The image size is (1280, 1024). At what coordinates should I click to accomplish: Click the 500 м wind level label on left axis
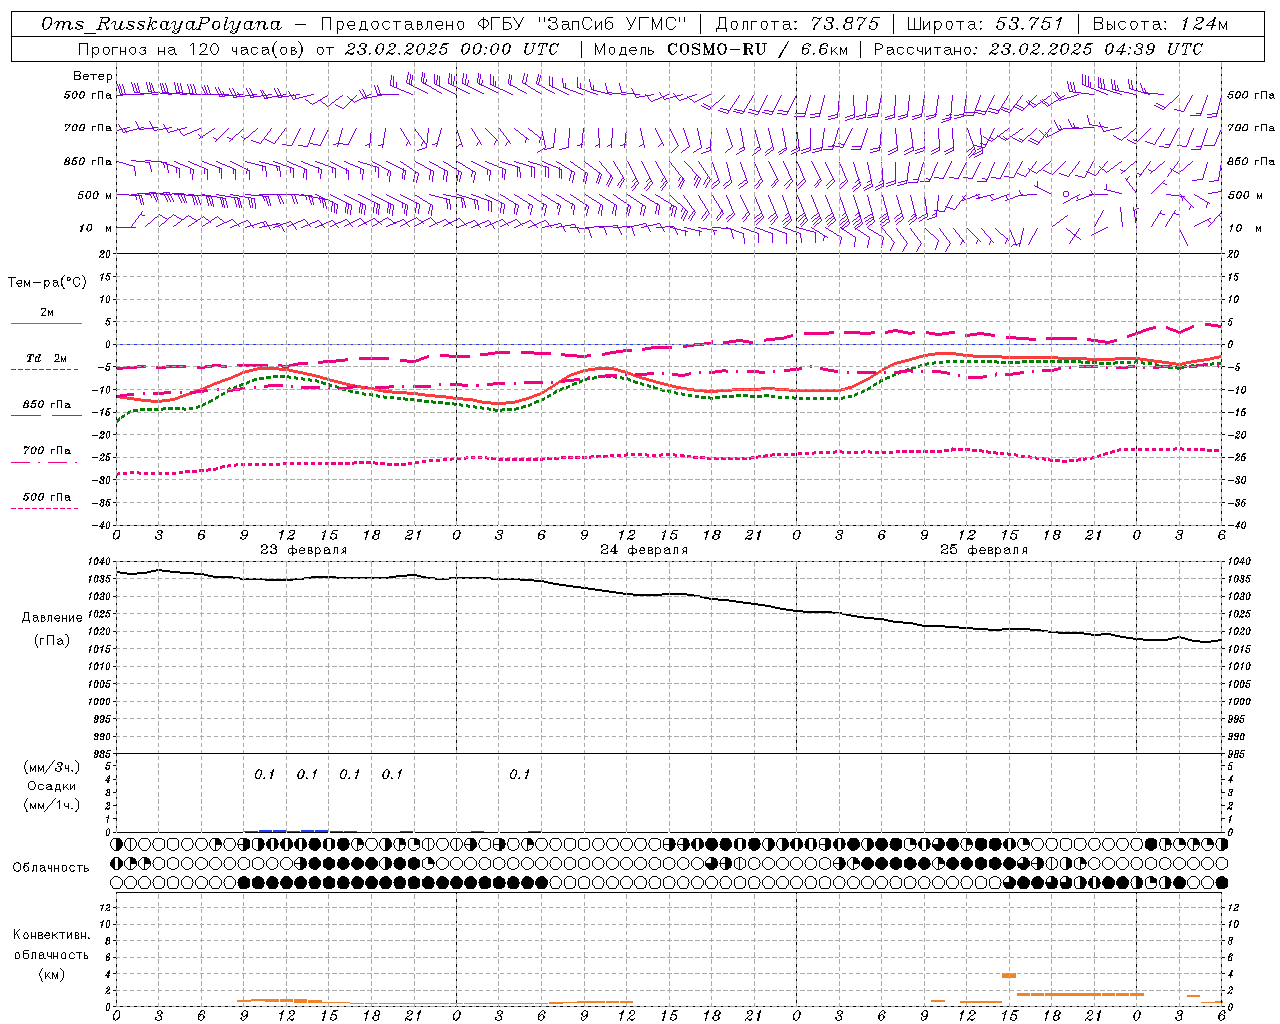click(95, 195)
